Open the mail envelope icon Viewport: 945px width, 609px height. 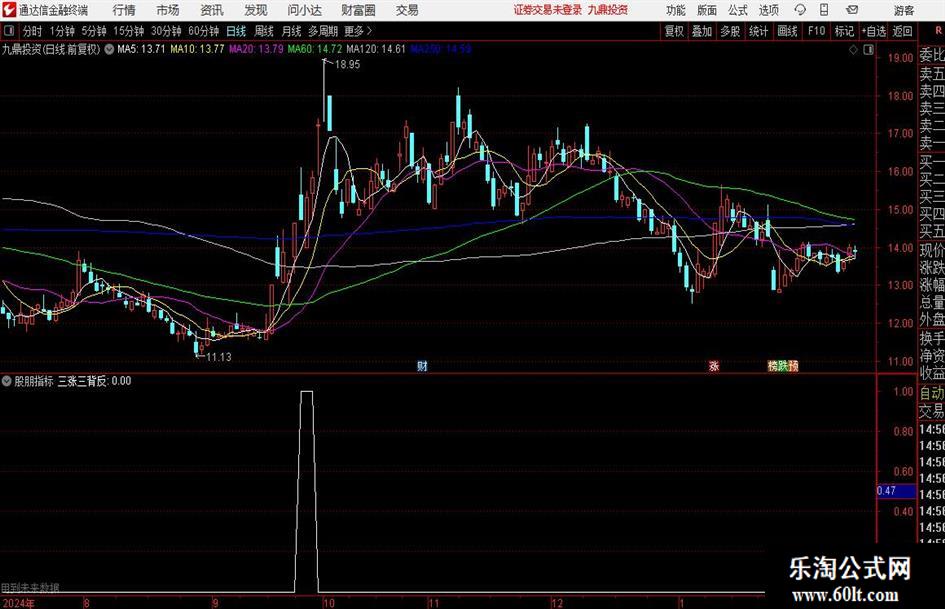point(852,10)
